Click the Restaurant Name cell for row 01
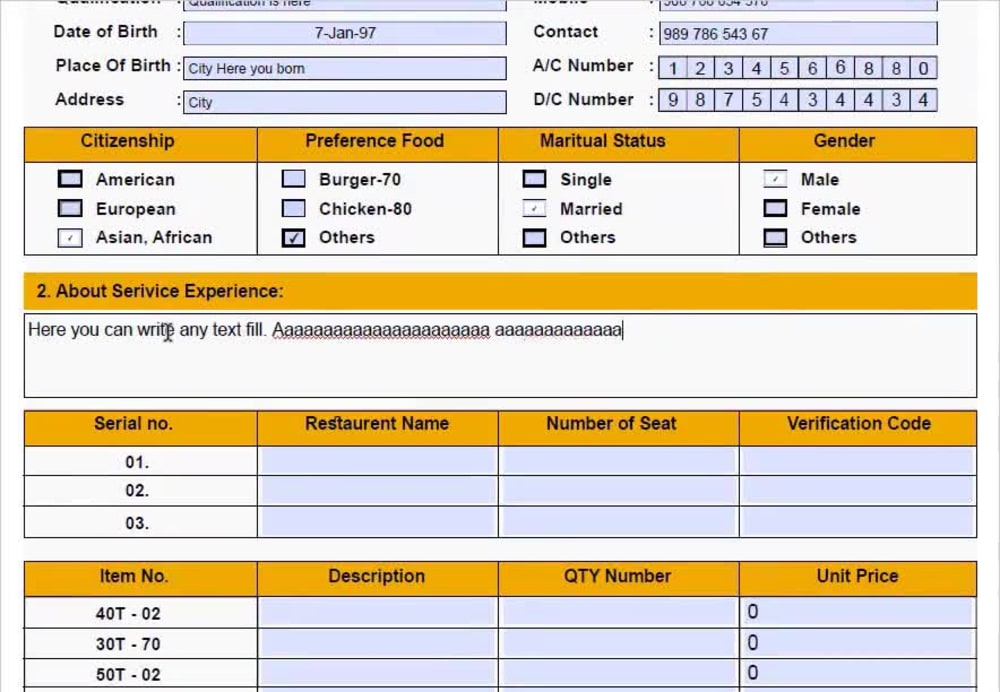The height and width of the screenshot is (692, 1000). pos(377,461)
